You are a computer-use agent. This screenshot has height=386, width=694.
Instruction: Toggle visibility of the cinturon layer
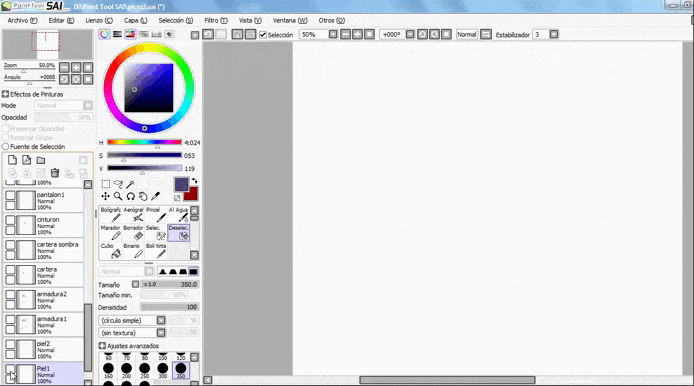point(10,220)
